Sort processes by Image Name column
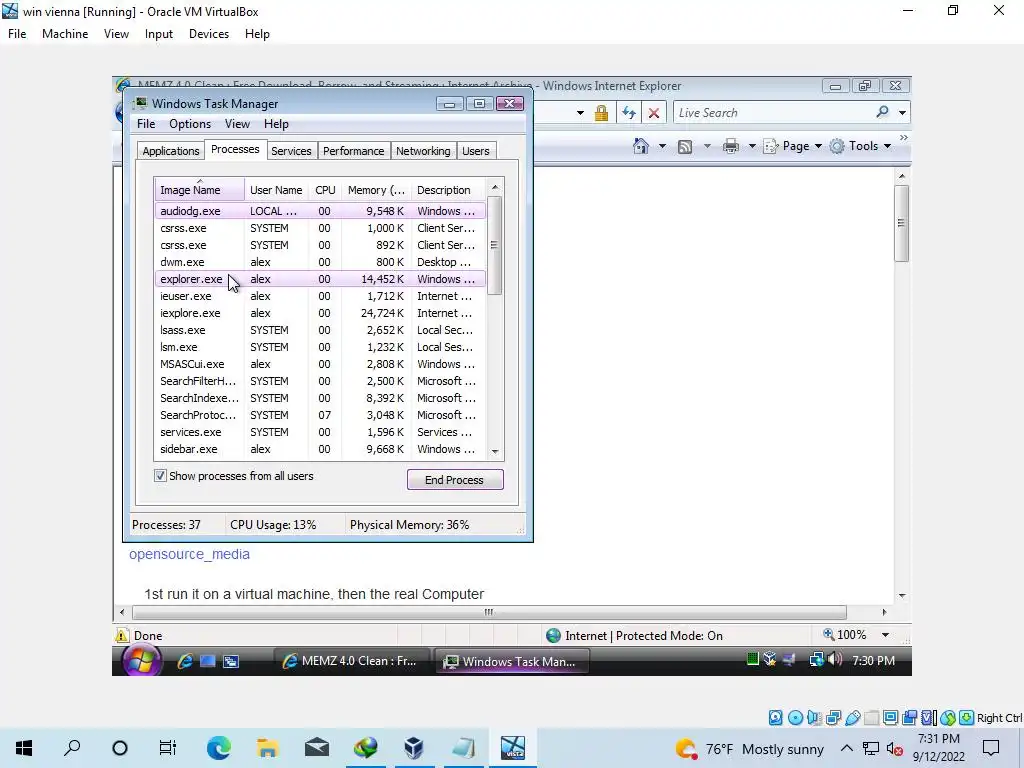This screenshot has height=768, width=1024. point(199,189)
